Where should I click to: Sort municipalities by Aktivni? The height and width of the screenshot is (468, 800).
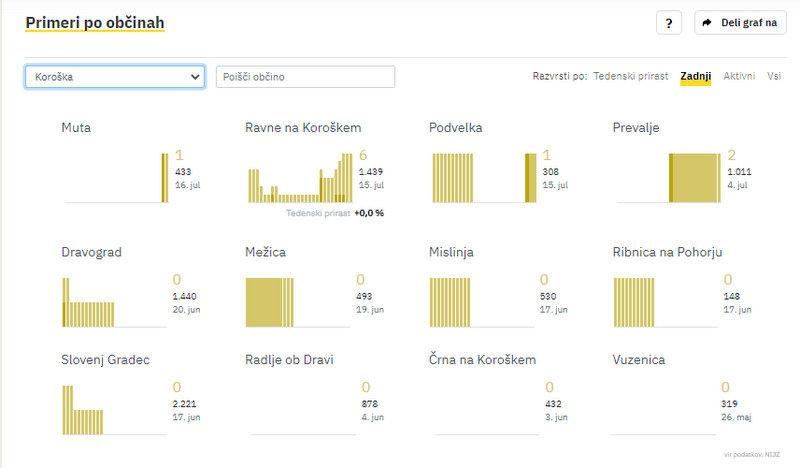[739, 77]
